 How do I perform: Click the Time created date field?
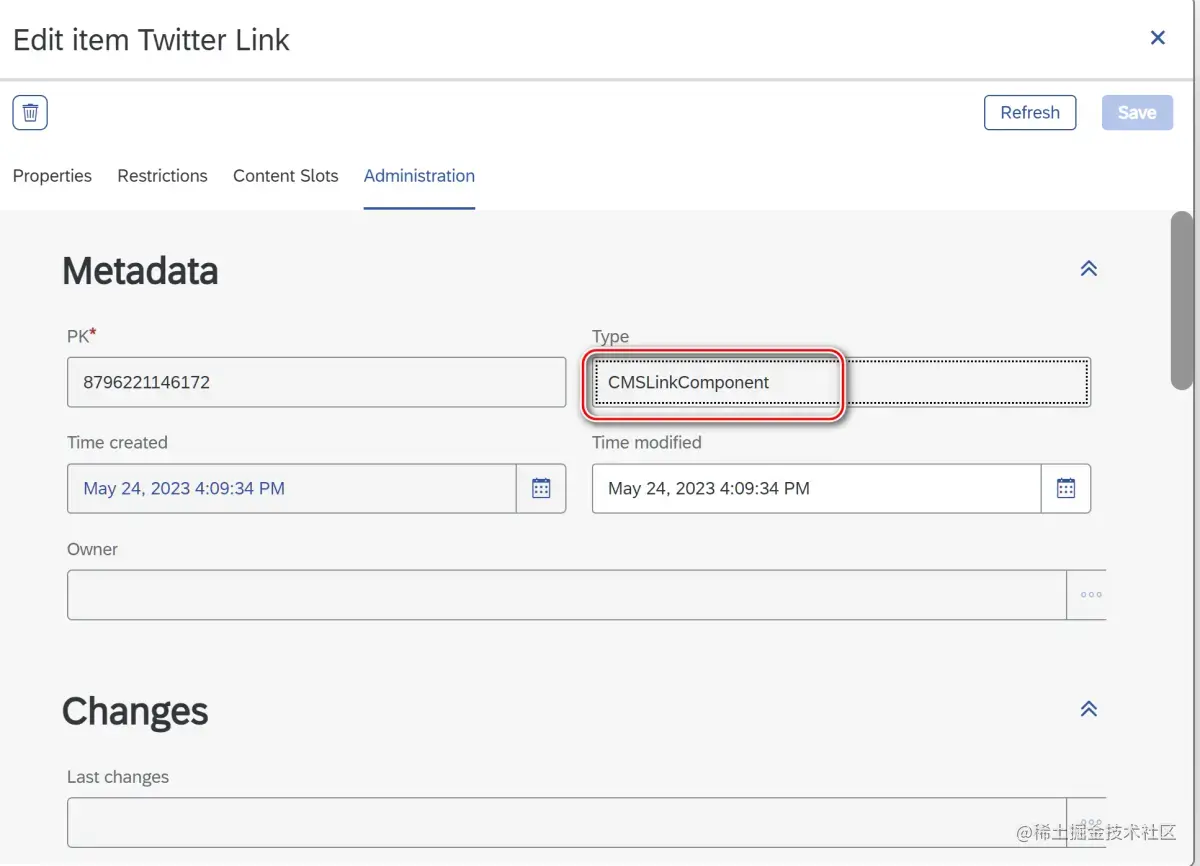(292, 489)
